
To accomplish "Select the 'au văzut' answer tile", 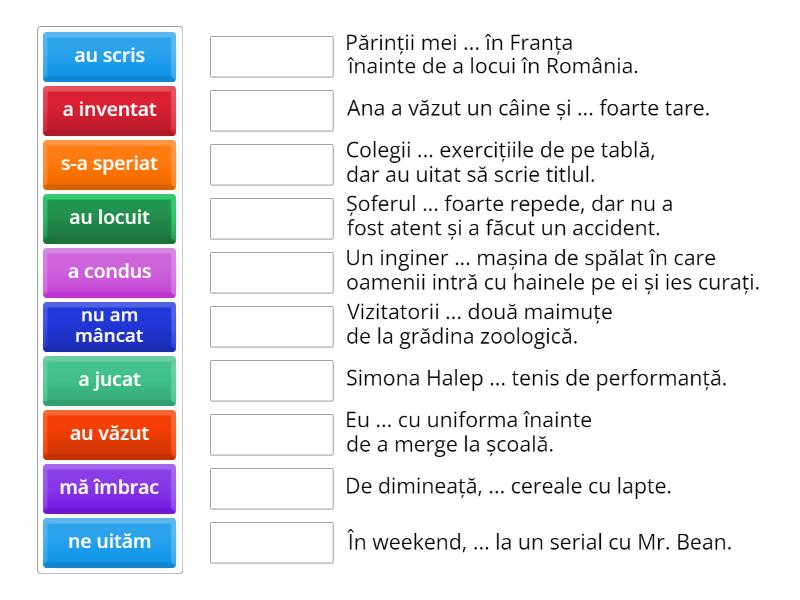I will (x=109, y=435).
